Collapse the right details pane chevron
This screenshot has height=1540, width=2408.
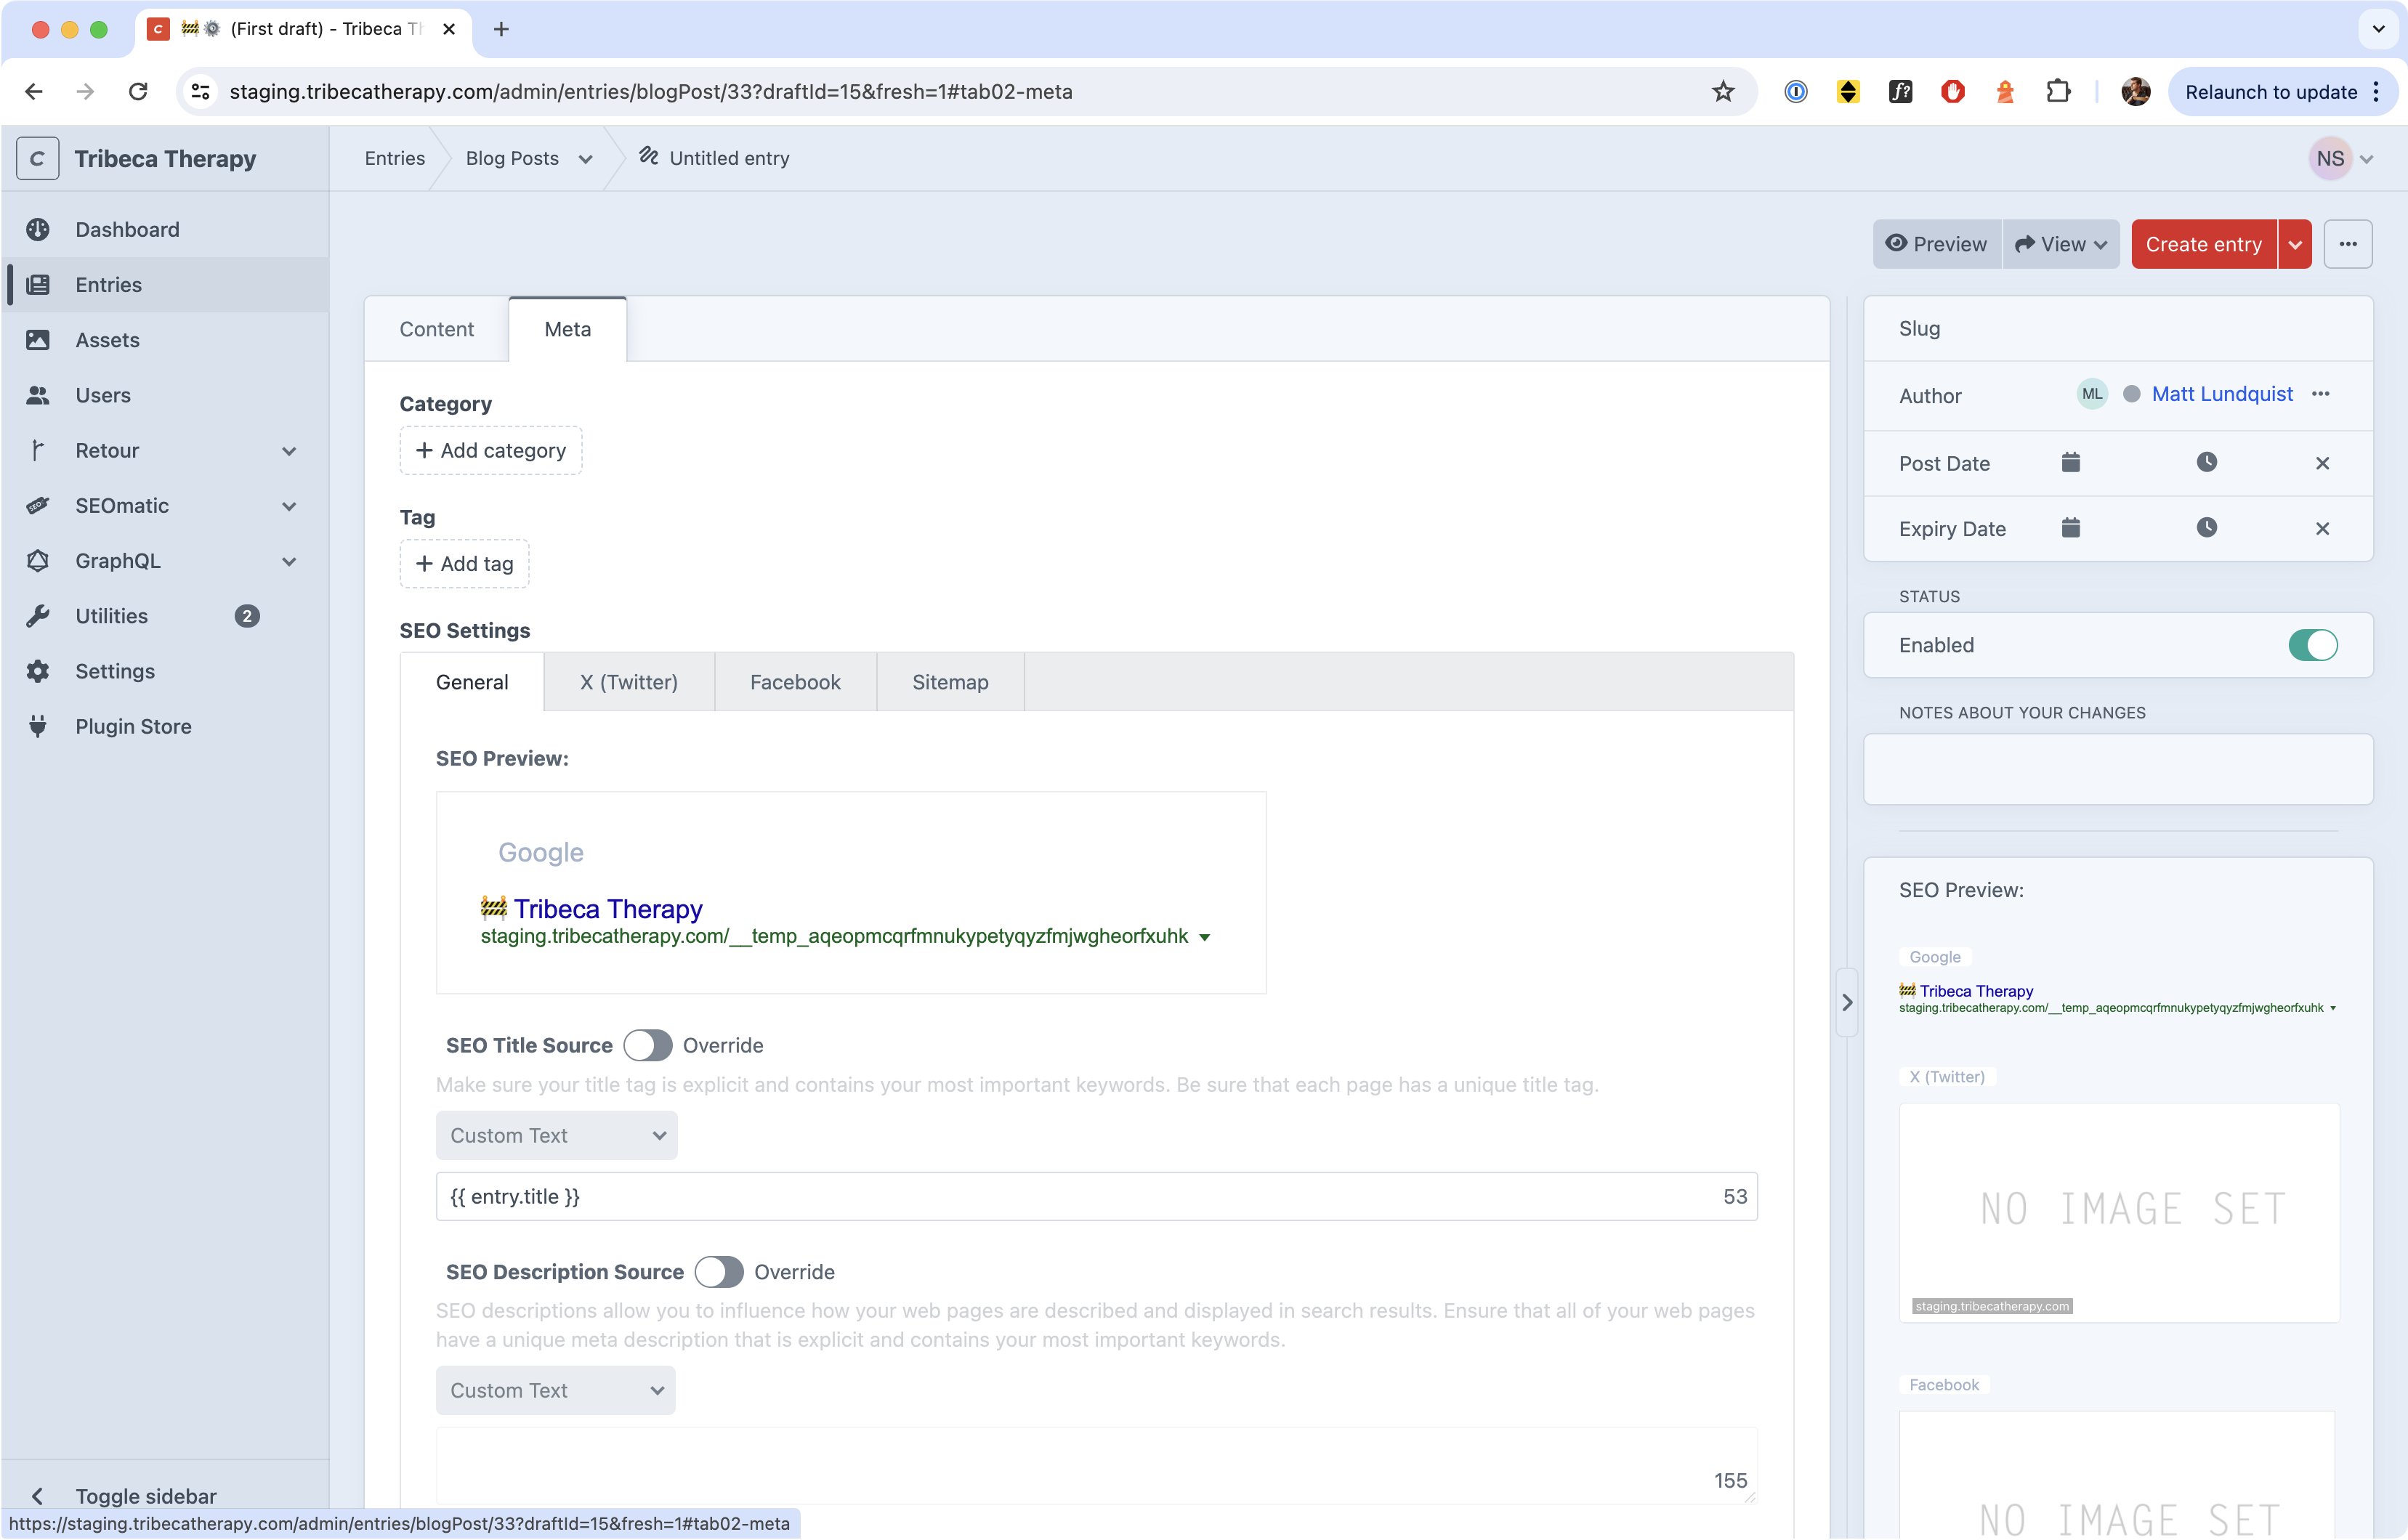tap(1847, 1002)
